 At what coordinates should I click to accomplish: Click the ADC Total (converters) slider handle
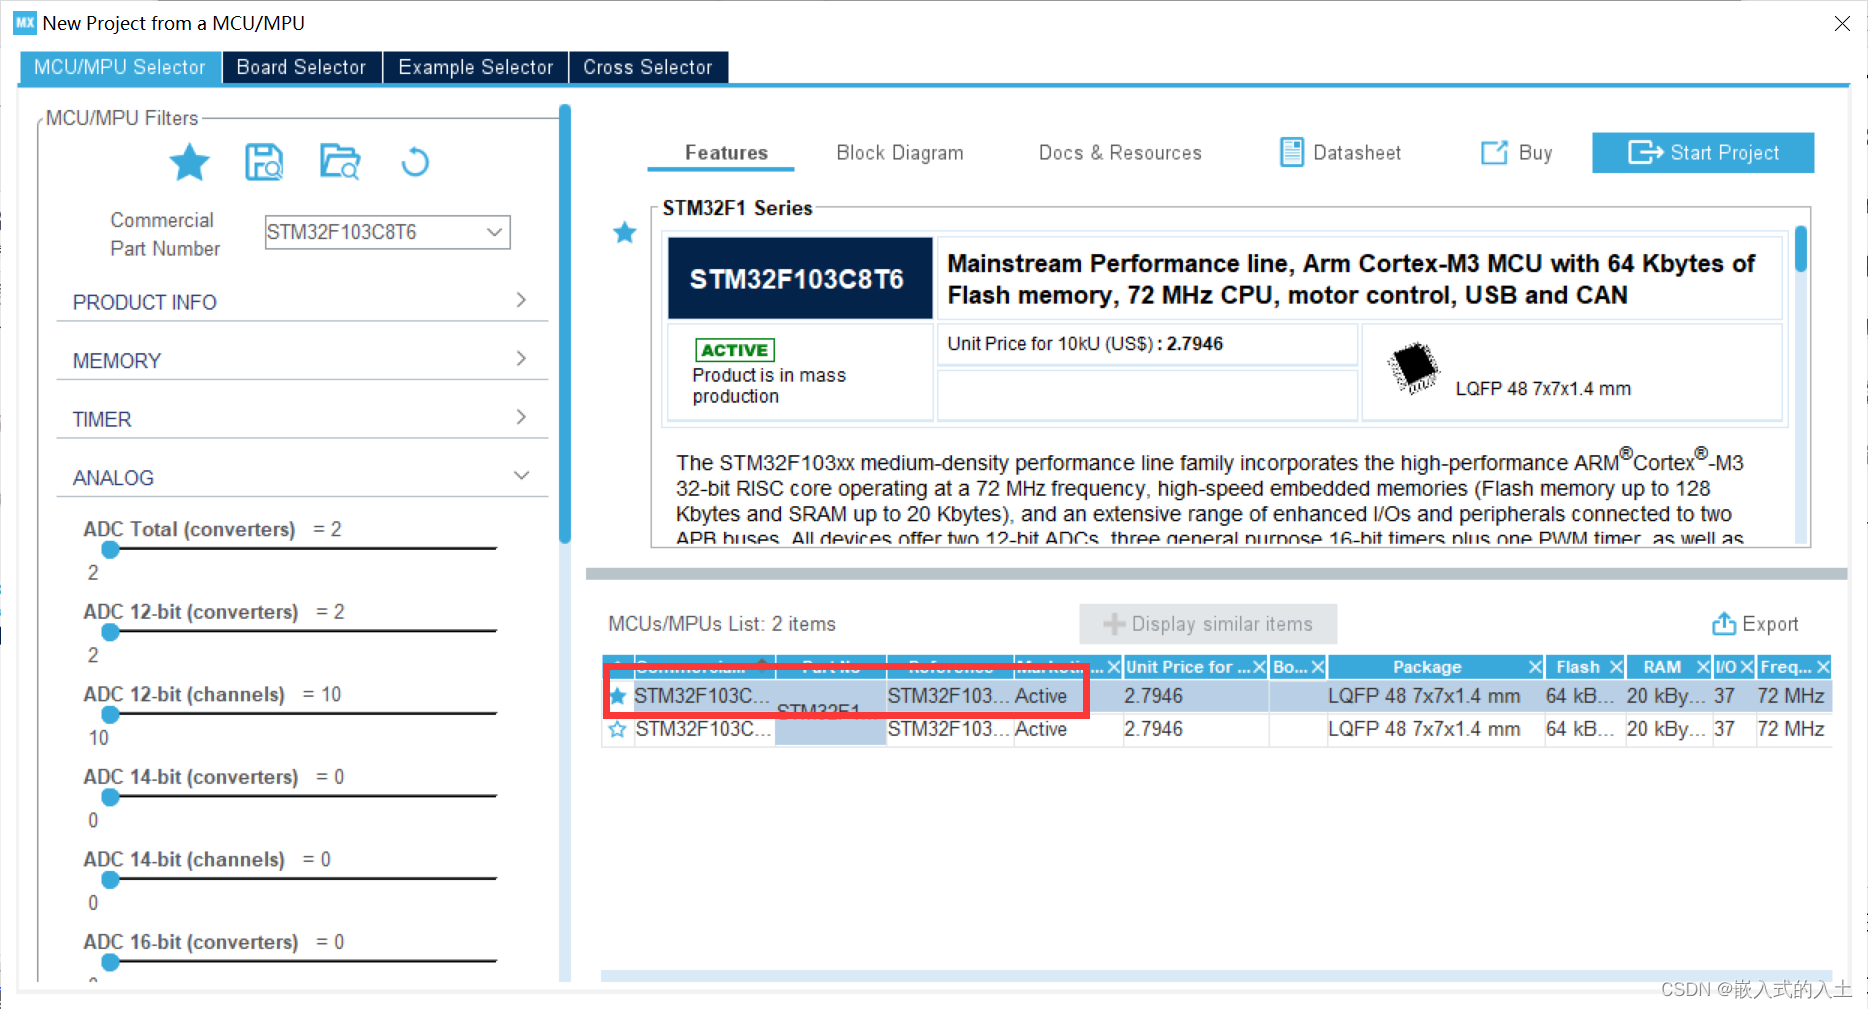pyautogui.click(x=110, y=549)
